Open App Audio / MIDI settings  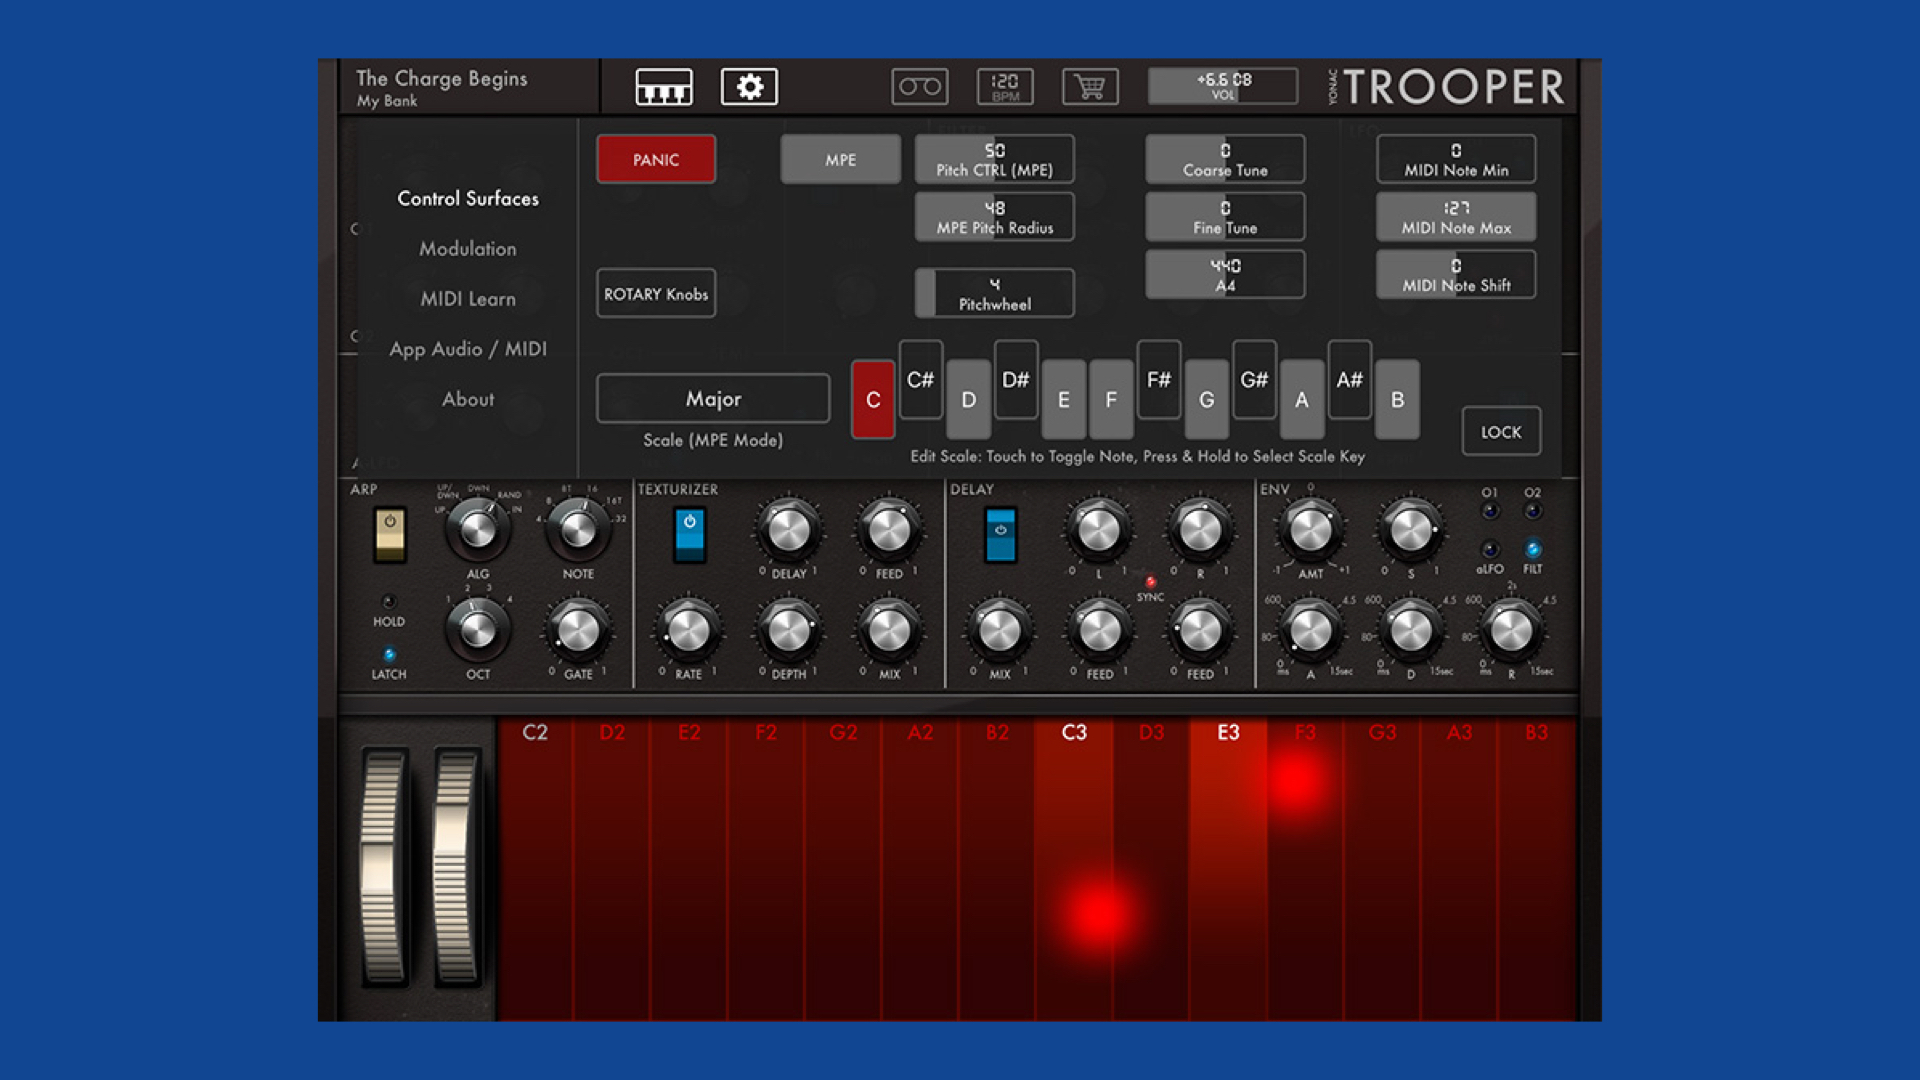point(468,348)
